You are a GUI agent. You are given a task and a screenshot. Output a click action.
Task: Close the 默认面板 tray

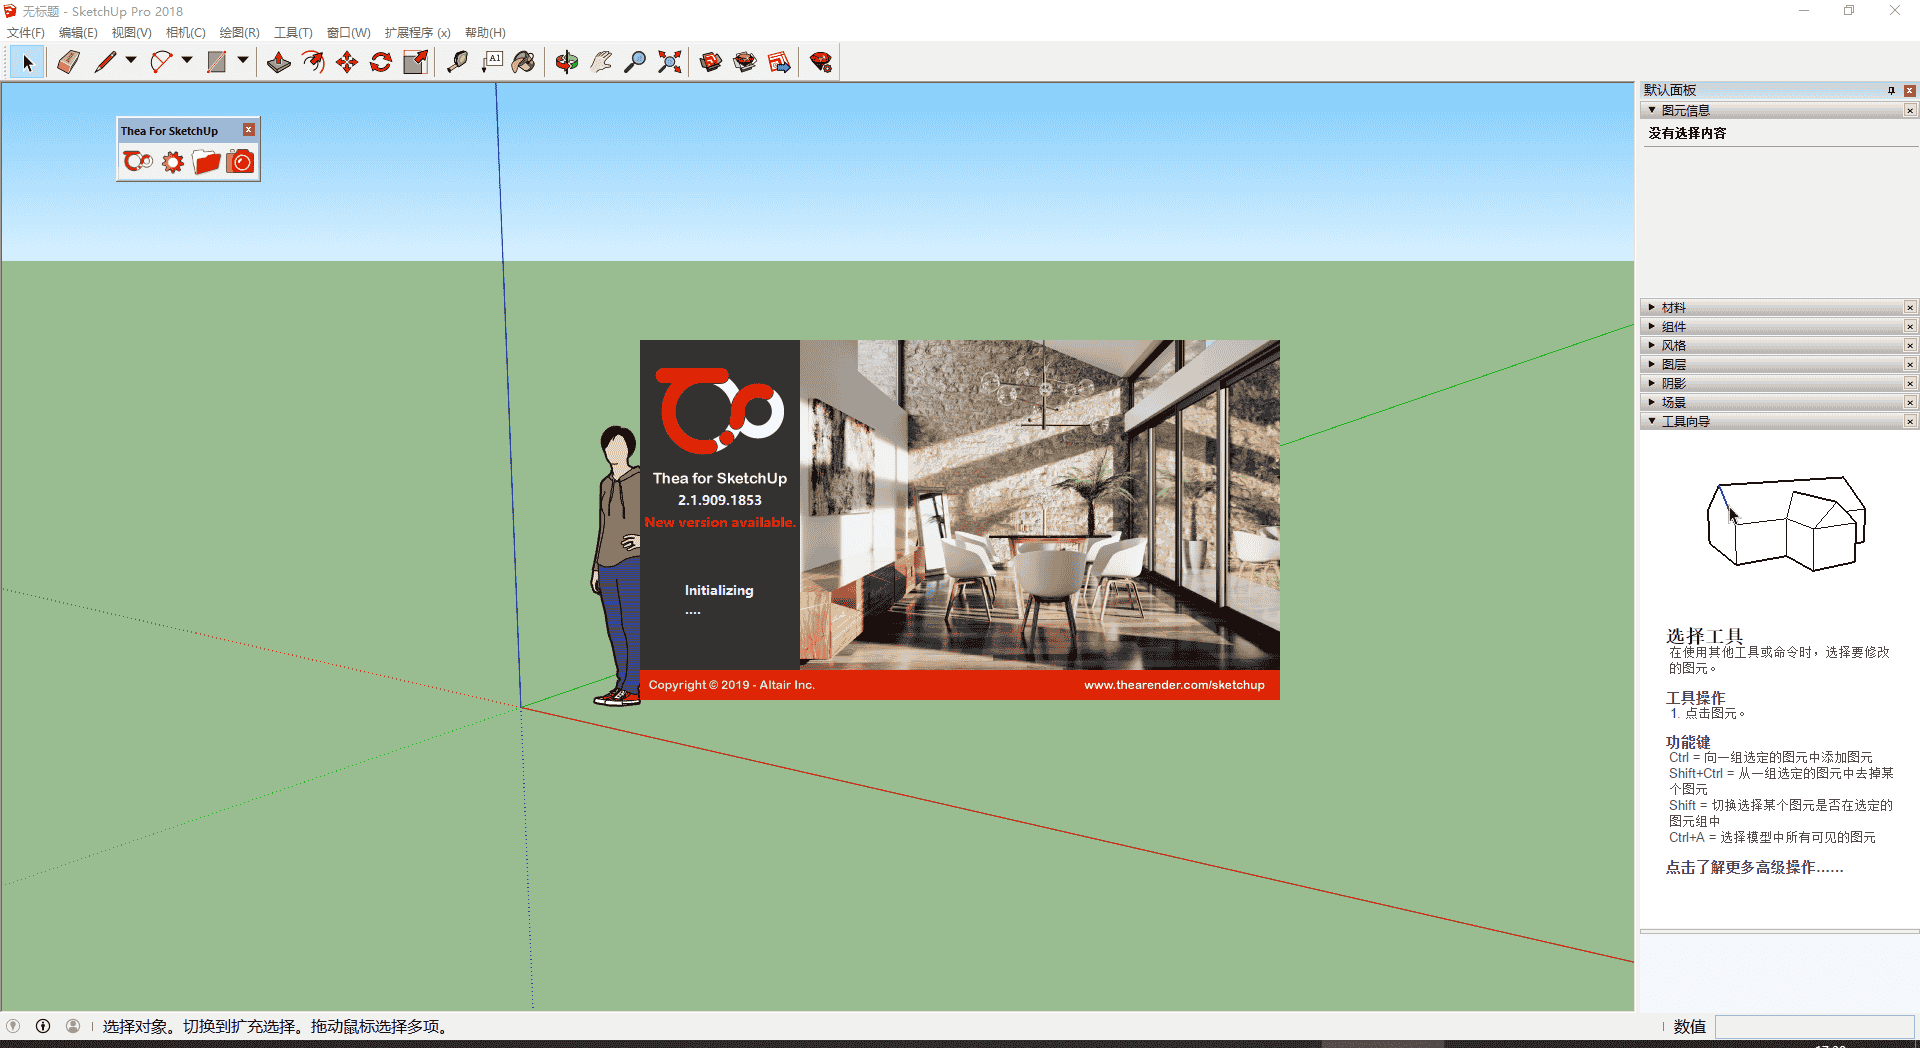[x=1910, y=91]
